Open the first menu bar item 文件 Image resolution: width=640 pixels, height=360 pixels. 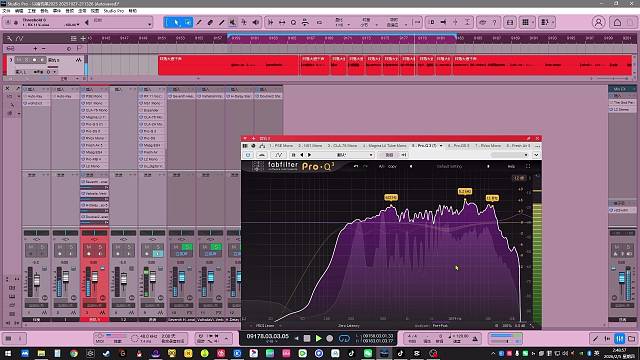[x=7, y=11]
